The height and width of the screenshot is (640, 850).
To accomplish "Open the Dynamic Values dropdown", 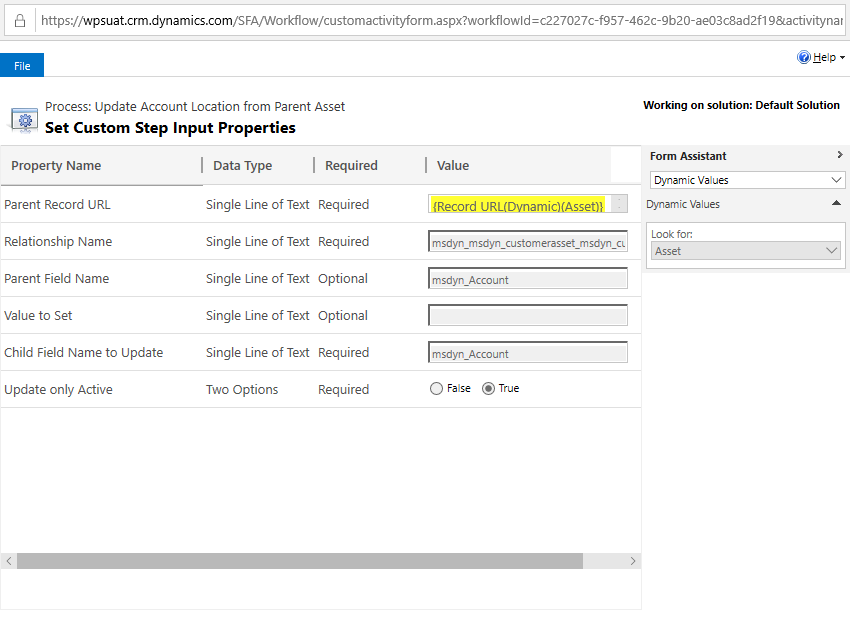I will pyautogui.click(x=747, y=180).
